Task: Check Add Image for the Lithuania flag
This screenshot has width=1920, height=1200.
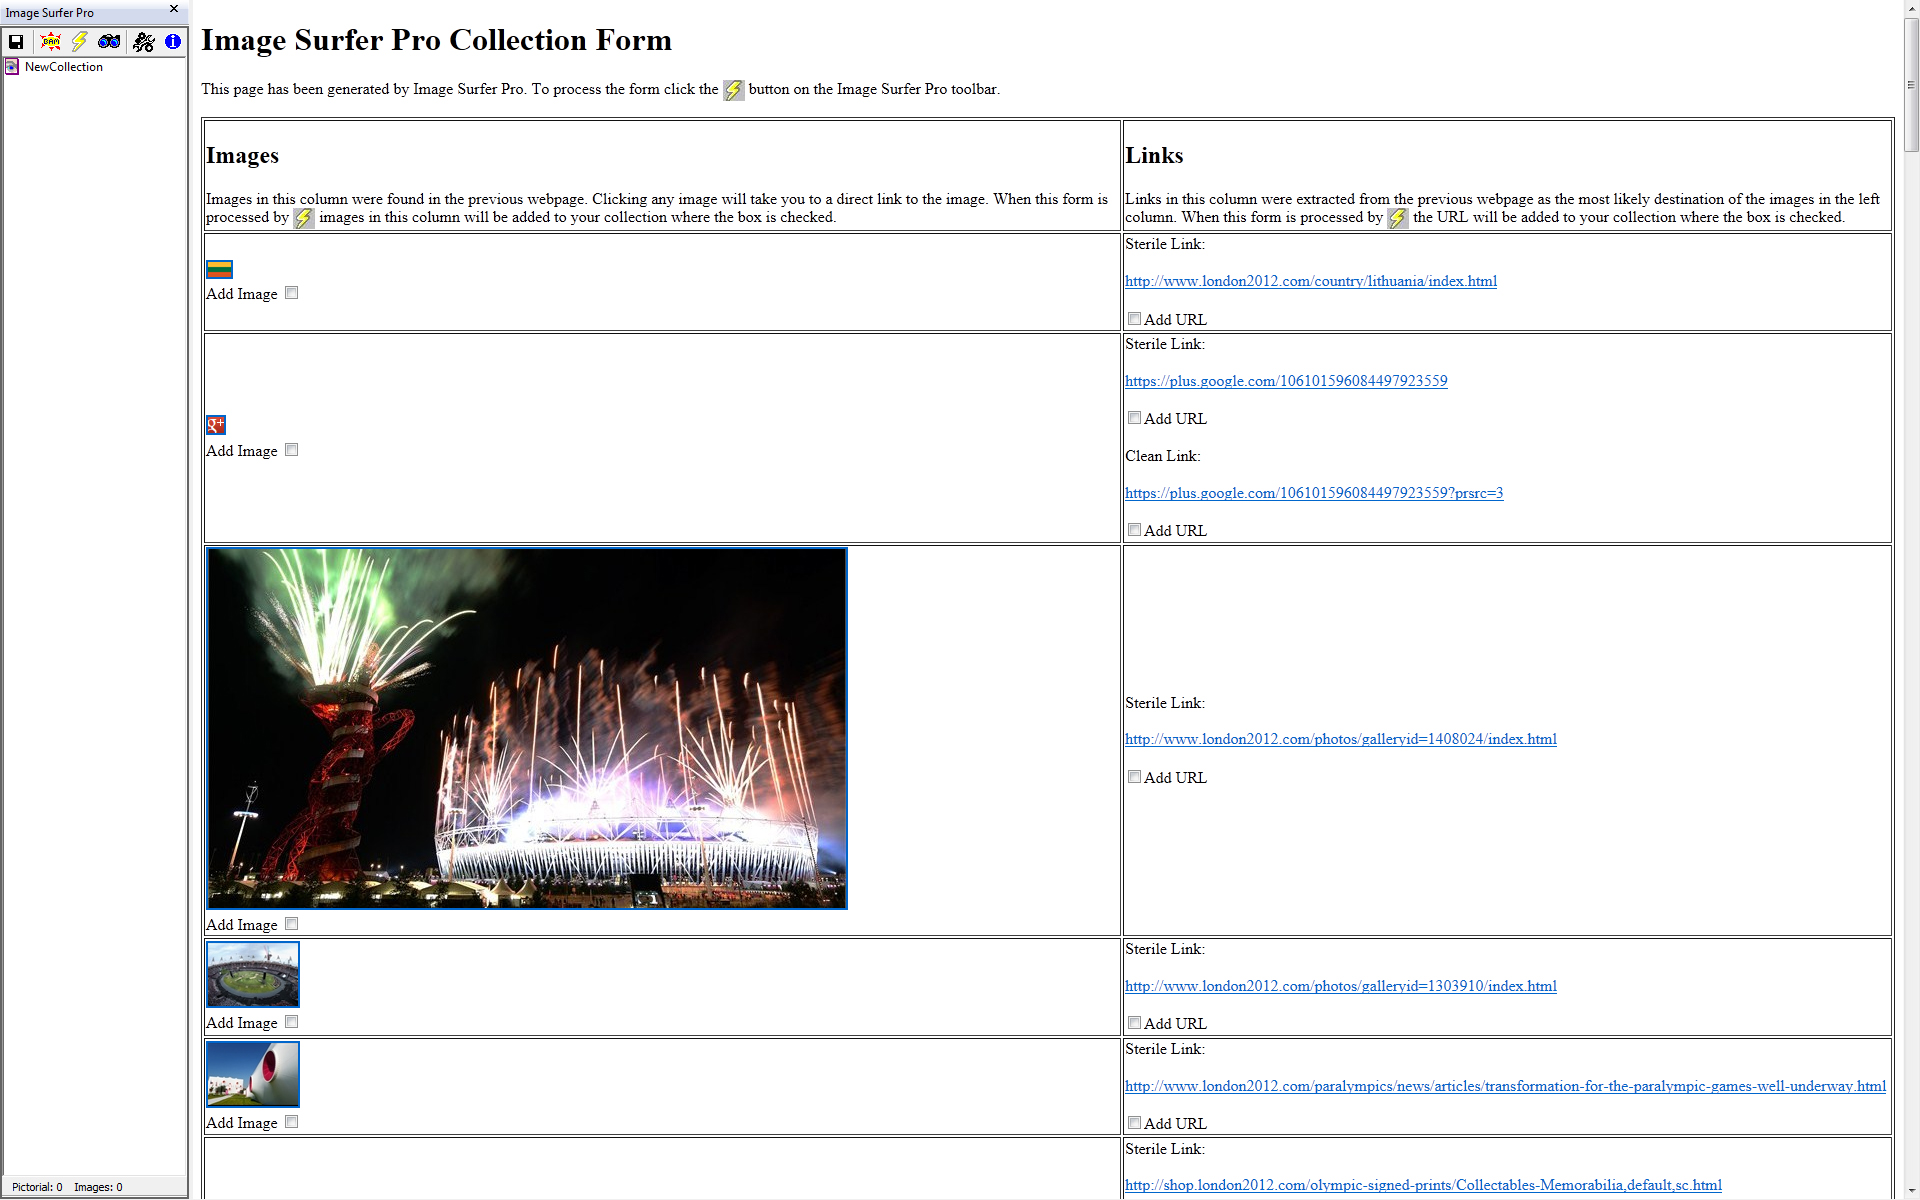Action: tap(292, 293)
